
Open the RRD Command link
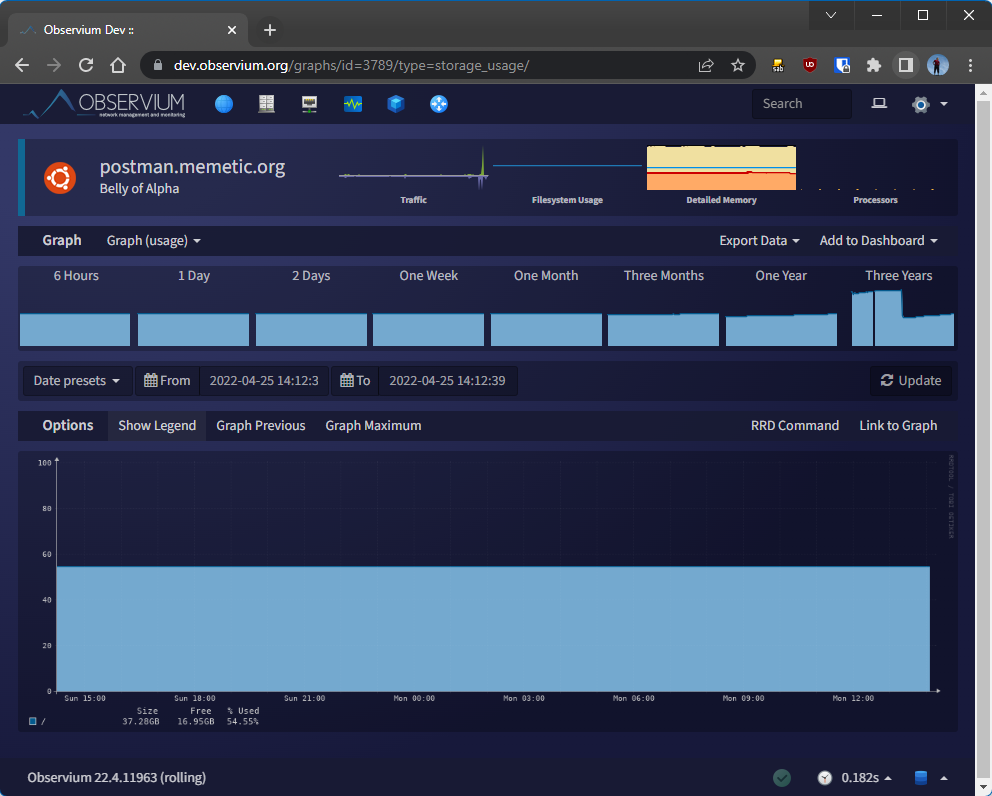[x=795, y=425]
